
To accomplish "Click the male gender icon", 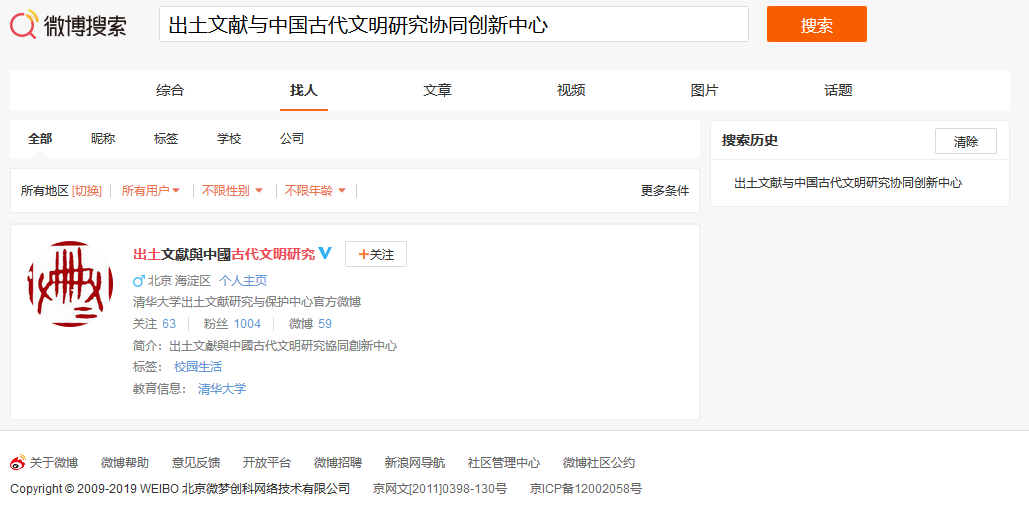I will click(138, 281).
